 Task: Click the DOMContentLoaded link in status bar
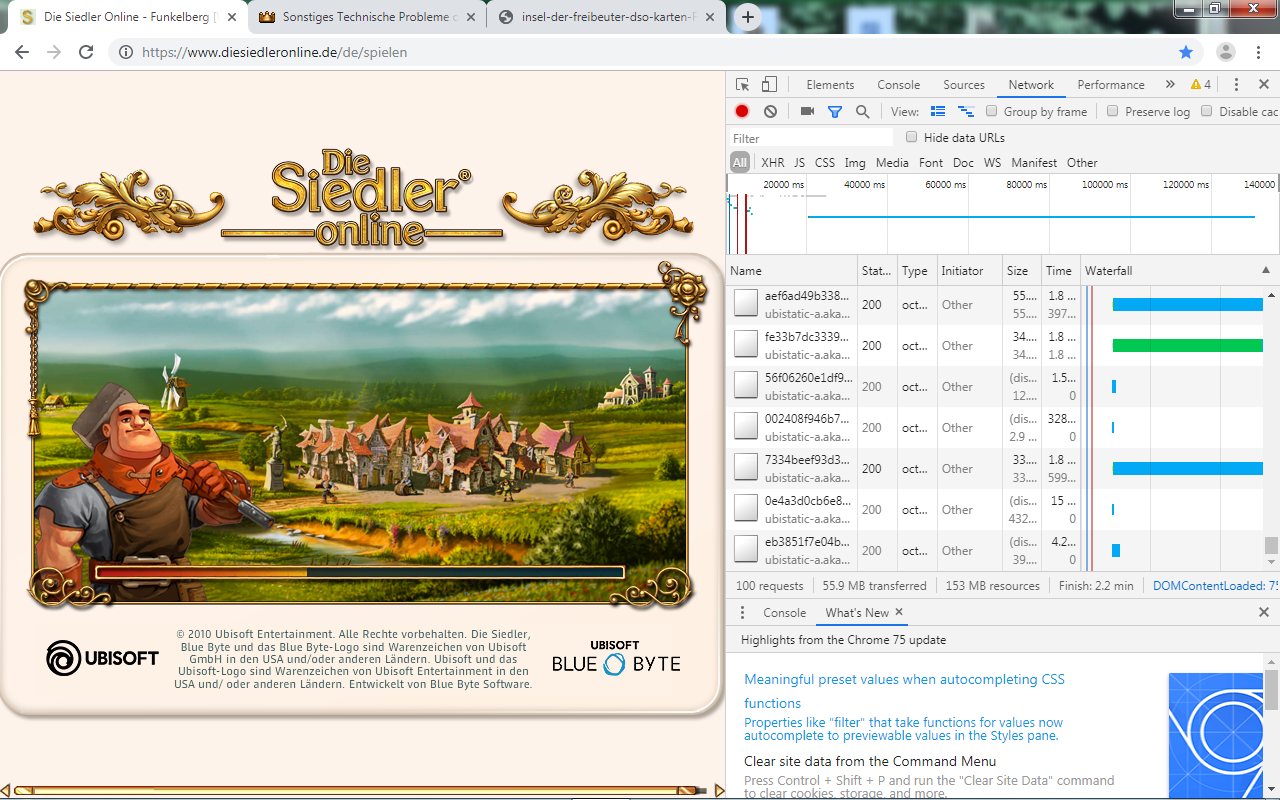(1213, 585)
